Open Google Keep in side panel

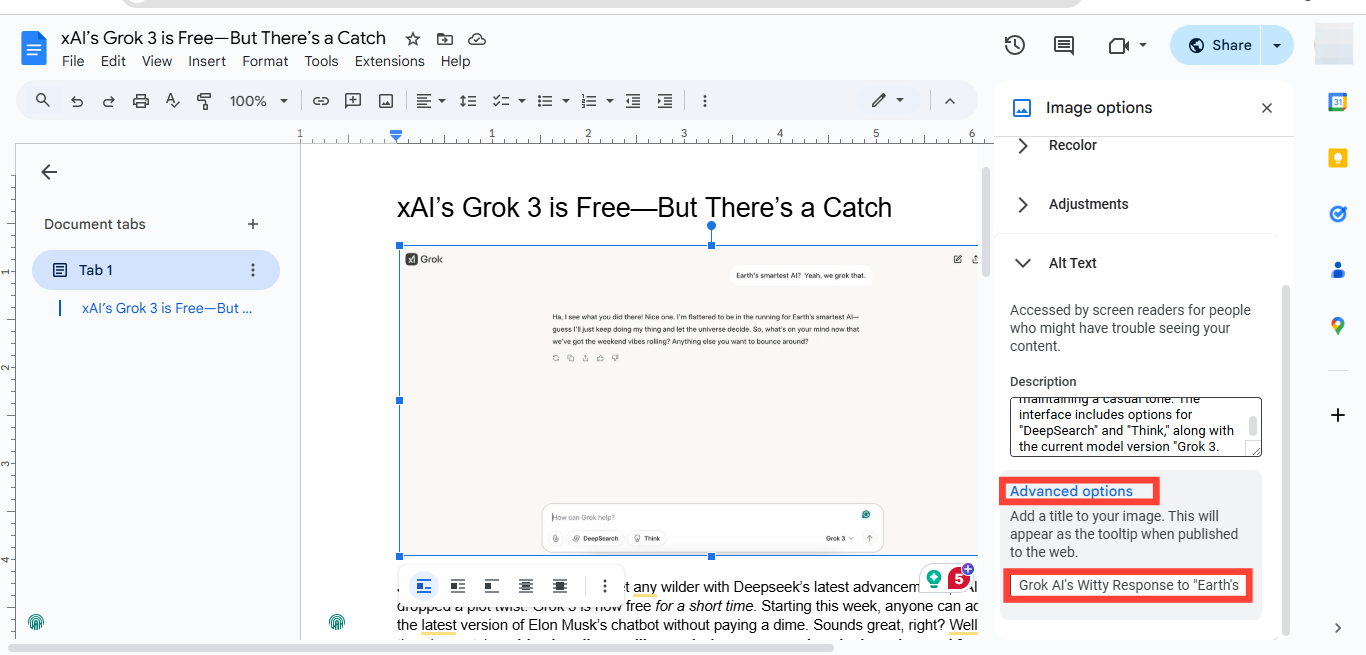pyautogui.click(x=1338, y=158)
